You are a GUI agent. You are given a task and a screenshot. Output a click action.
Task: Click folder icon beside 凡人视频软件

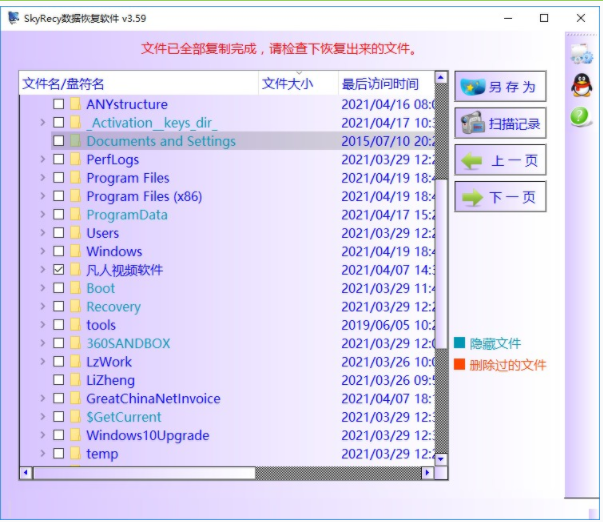pos(75,269)
